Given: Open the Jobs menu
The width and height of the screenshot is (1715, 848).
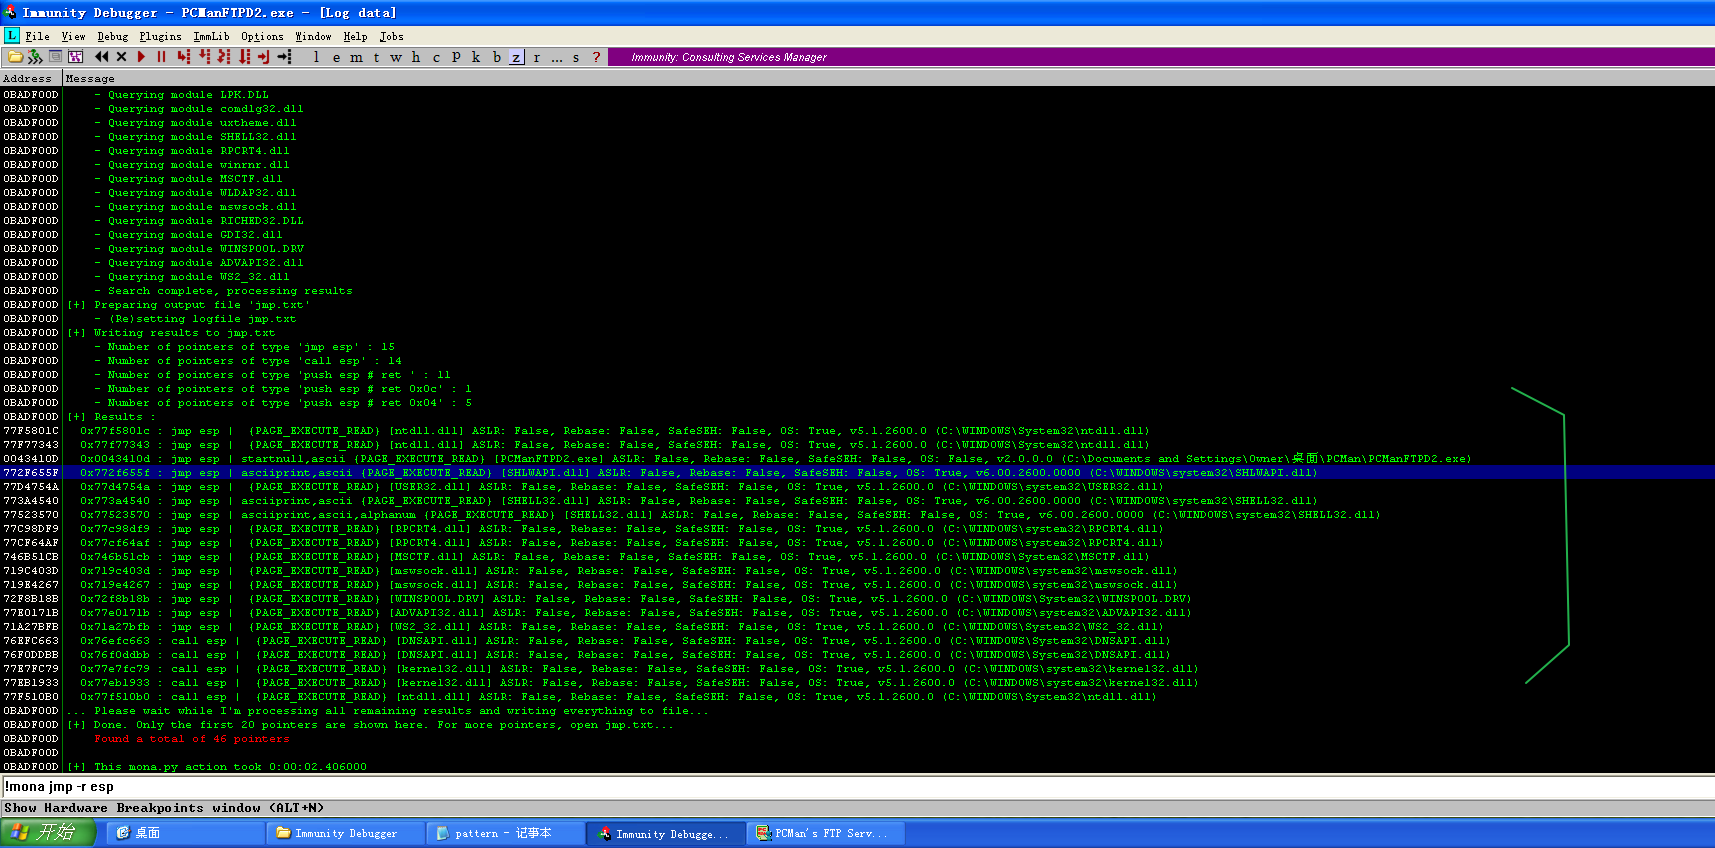Looking at the screenshot, I should [x=391, y=36].
